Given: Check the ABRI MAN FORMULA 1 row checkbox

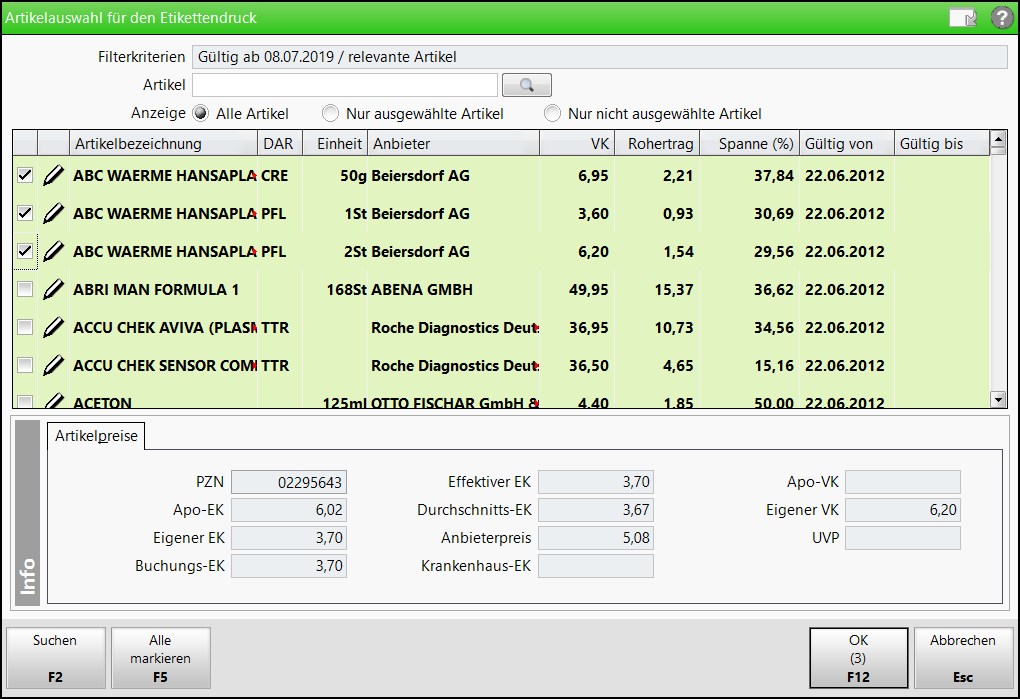Looking at the screenshot, I should point(25,289).
